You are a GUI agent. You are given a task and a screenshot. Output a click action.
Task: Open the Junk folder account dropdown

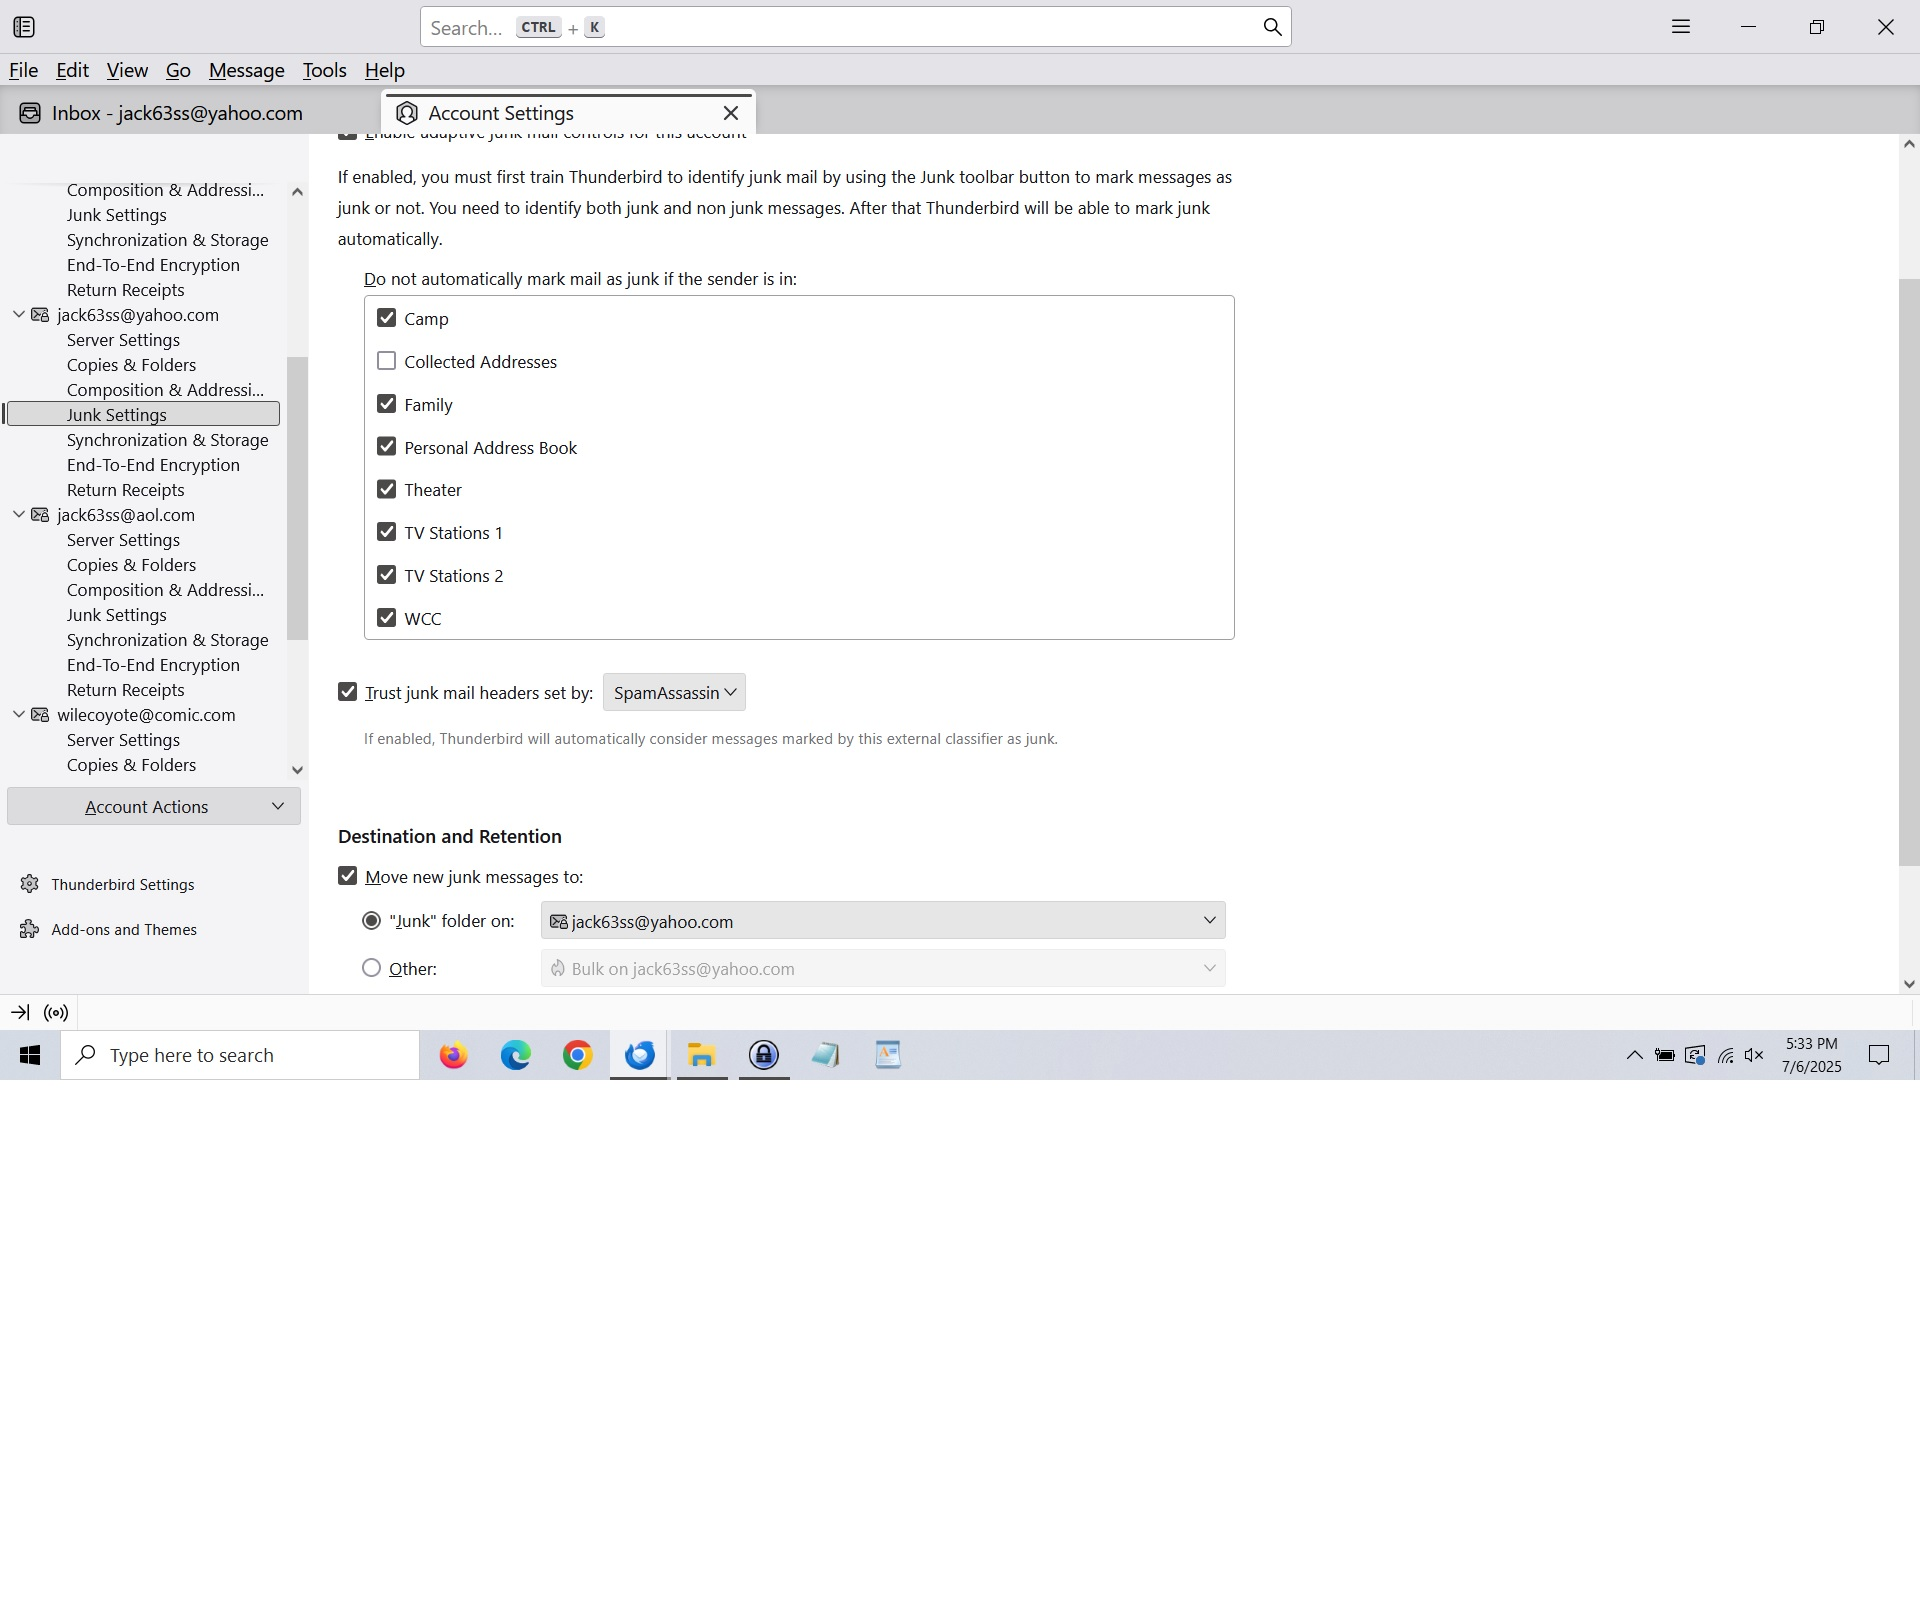coord(883,920)
